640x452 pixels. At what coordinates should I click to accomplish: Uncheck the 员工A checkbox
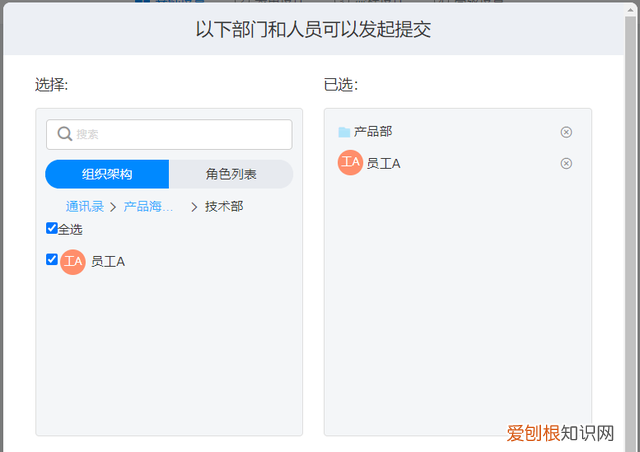[x=51, y=259]
